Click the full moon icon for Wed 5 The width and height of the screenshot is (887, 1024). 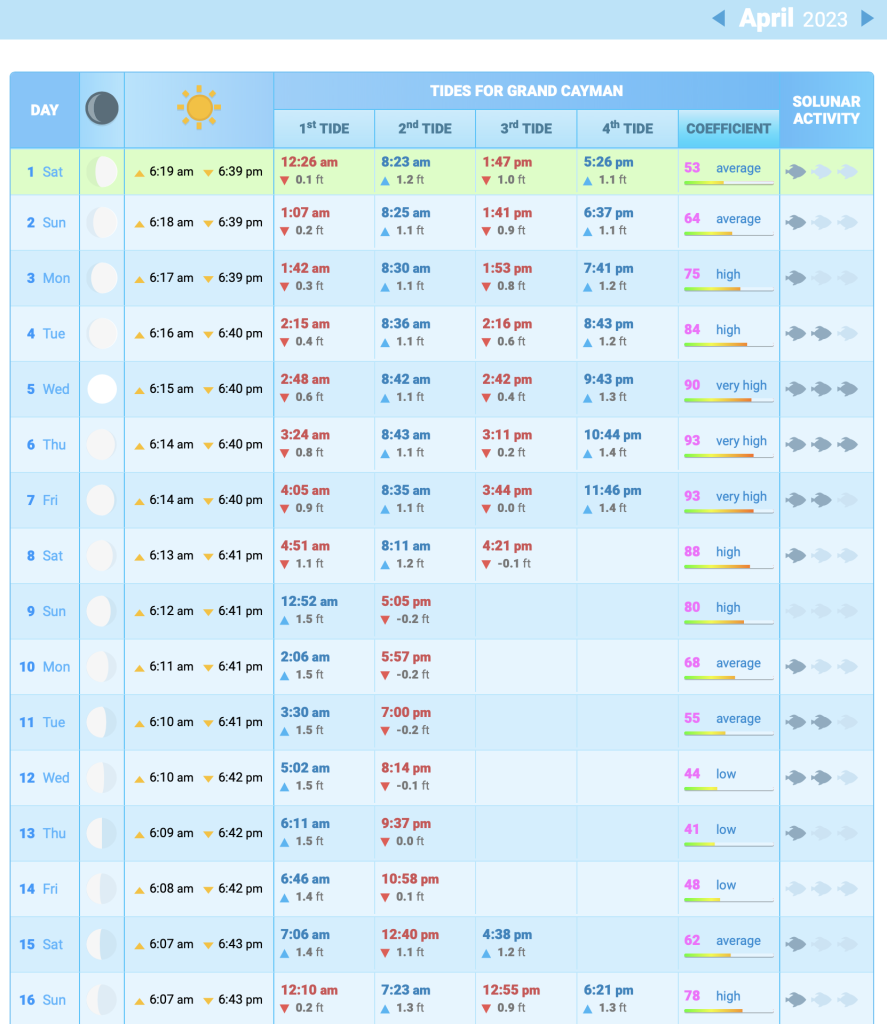tap(102, 389)
